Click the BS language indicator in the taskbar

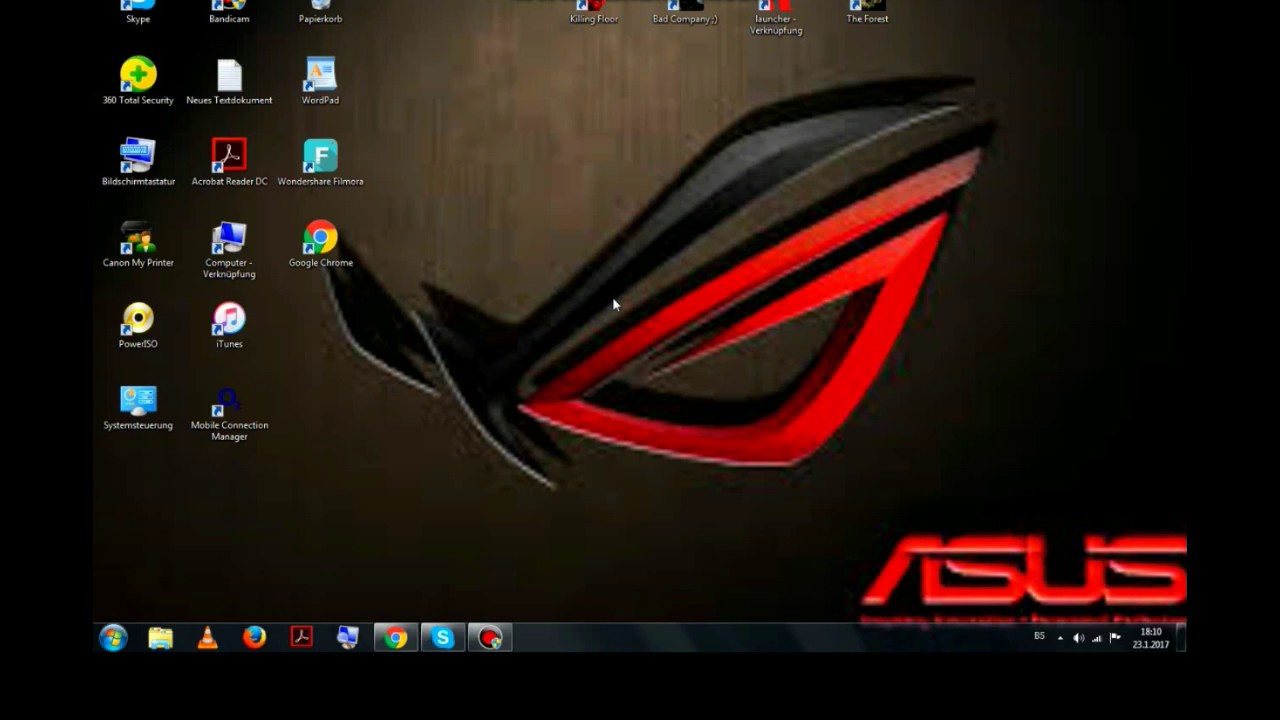pyautogui.click(x=1039, y=636)
